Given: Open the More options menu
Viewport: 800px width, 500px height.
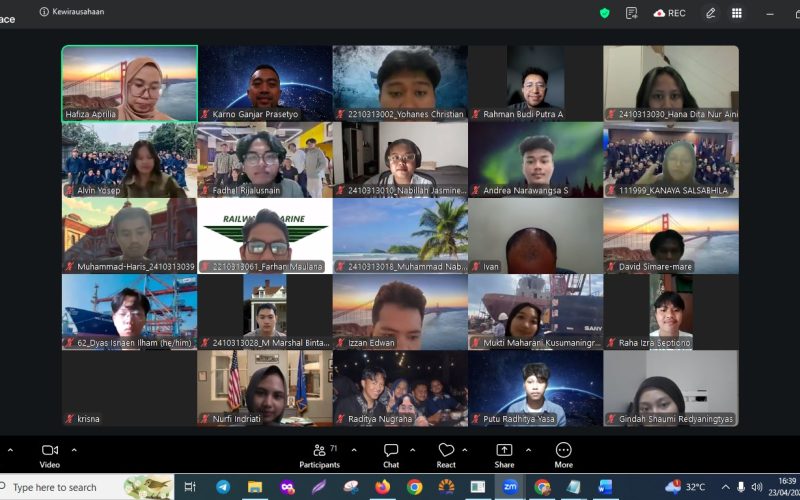Looking at the screenshot, I should [x=563, y=455].
